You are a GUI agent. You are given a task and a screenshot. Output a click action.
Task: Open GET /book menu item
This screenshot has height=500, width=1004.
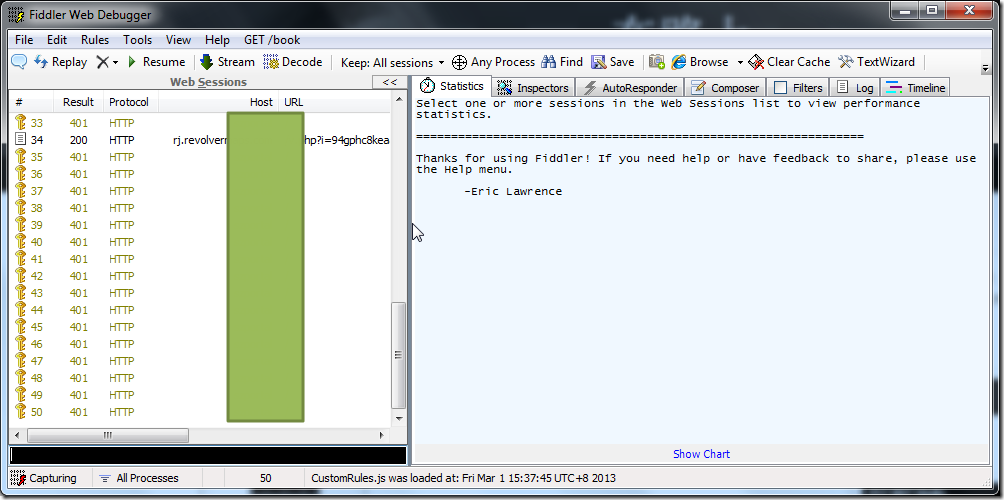(x=272, y=40)
